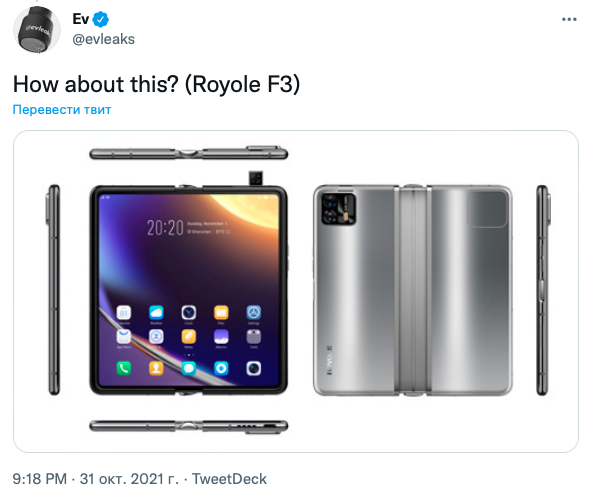Click the orange contacts app icon

(x=156, y=368)
